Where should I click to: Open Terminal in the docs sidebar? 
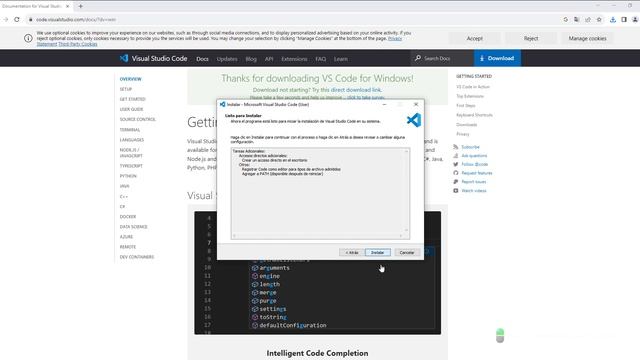pyautogui.click(x=130, y=130)
